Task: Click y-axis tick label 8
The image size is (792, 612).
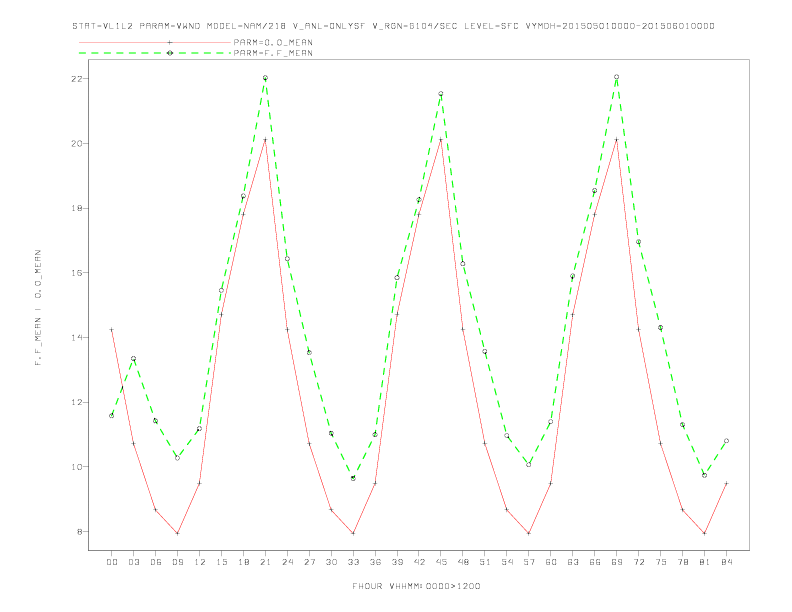Action: (80, 531)
